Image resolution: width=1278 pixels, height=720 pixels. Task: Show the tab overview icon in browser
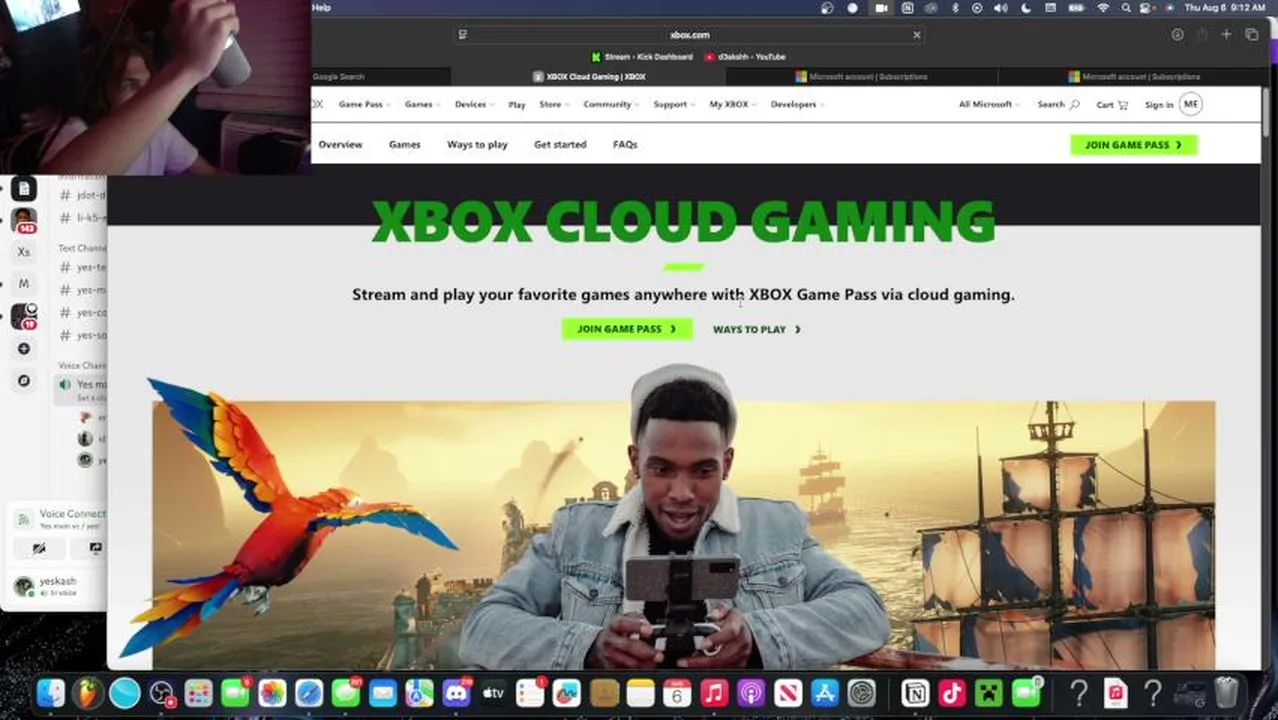pyautogui.click(x=1251, y=35)
